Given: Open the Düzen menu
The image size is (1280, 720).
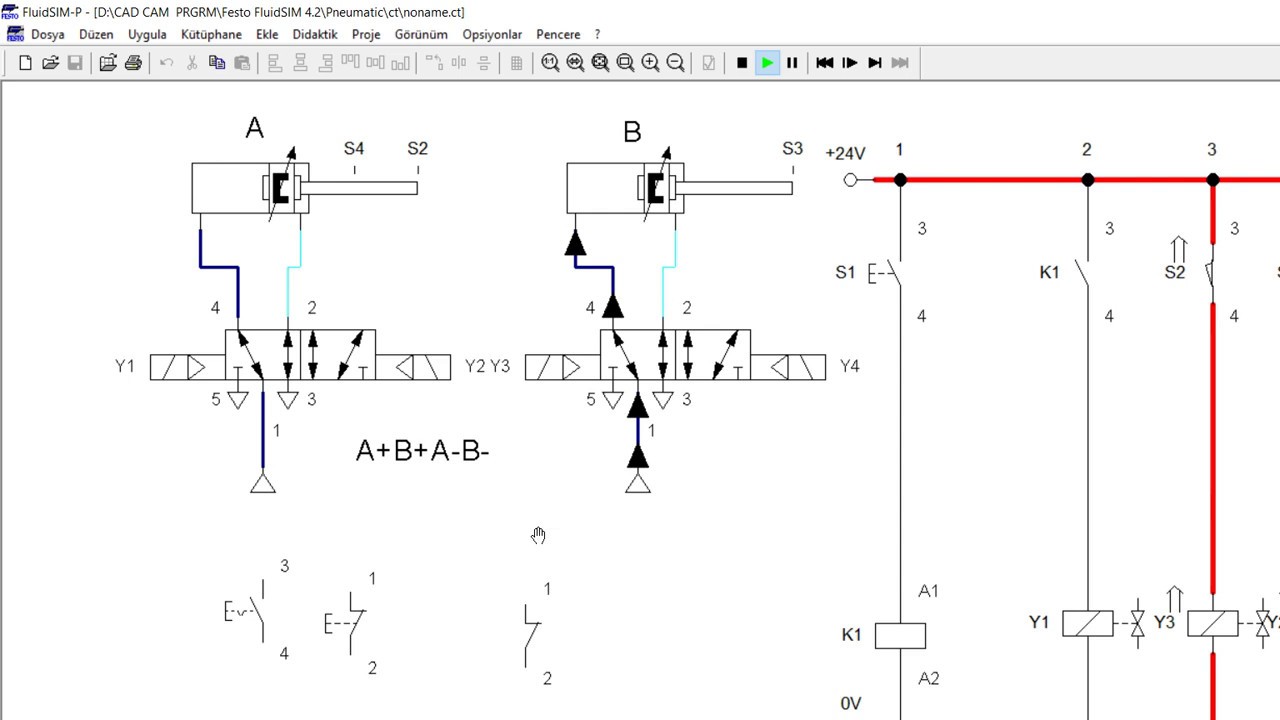Looking at the screenshot, I should point(96,34).
